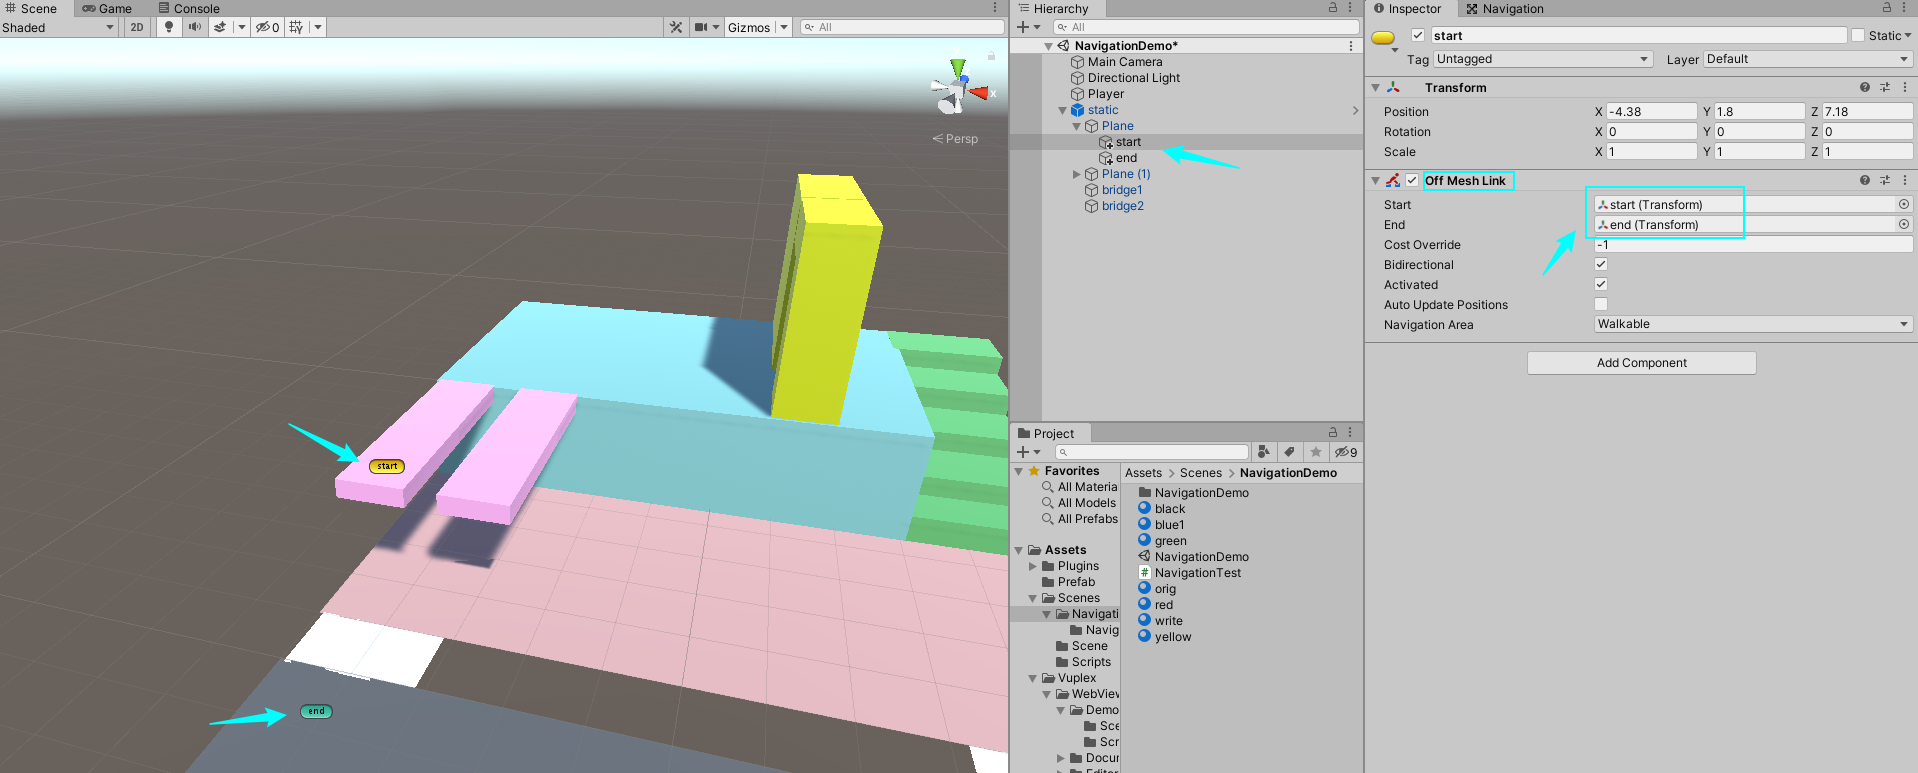1918x773 pixels.
Task: Open the Inspector panel kebab menu
Action: point(1905,8)
